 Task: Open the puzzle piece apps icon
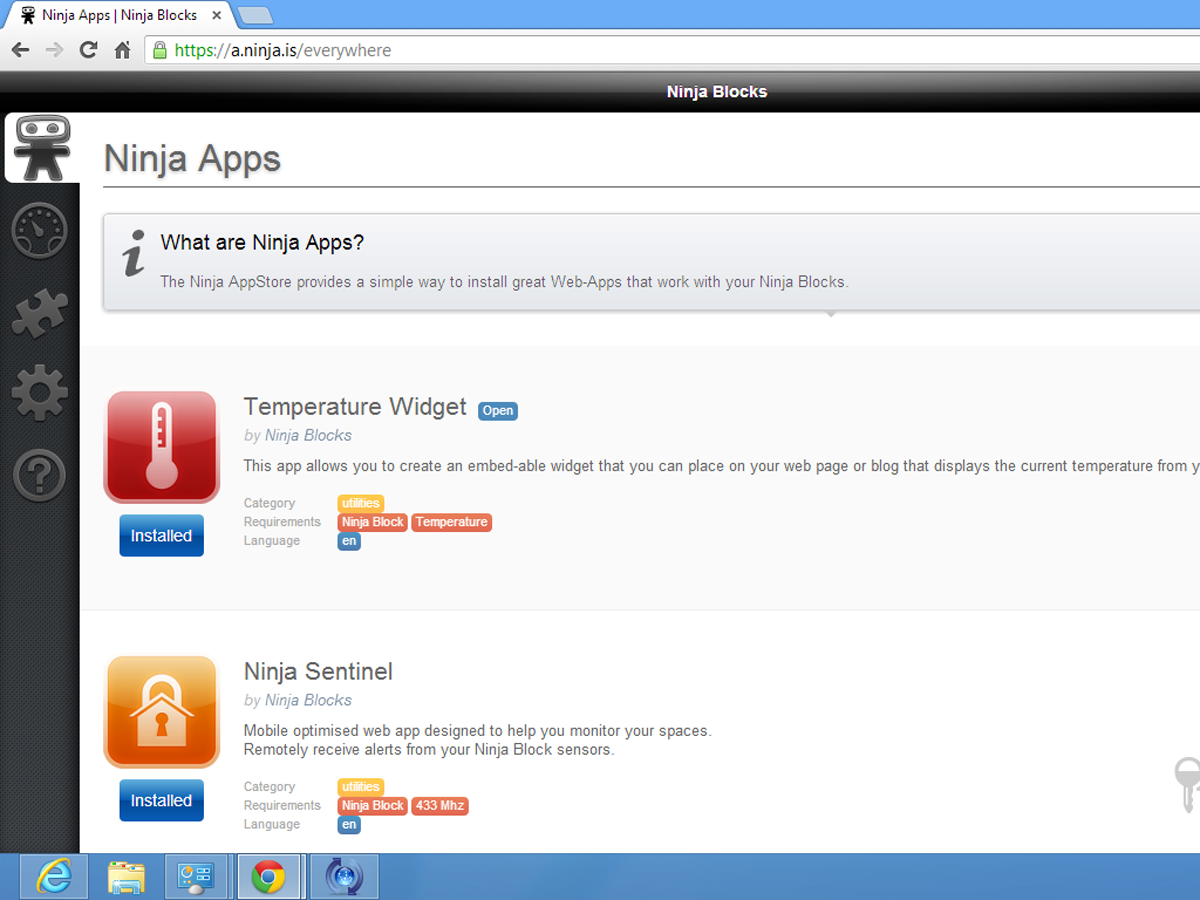[40, 313]
